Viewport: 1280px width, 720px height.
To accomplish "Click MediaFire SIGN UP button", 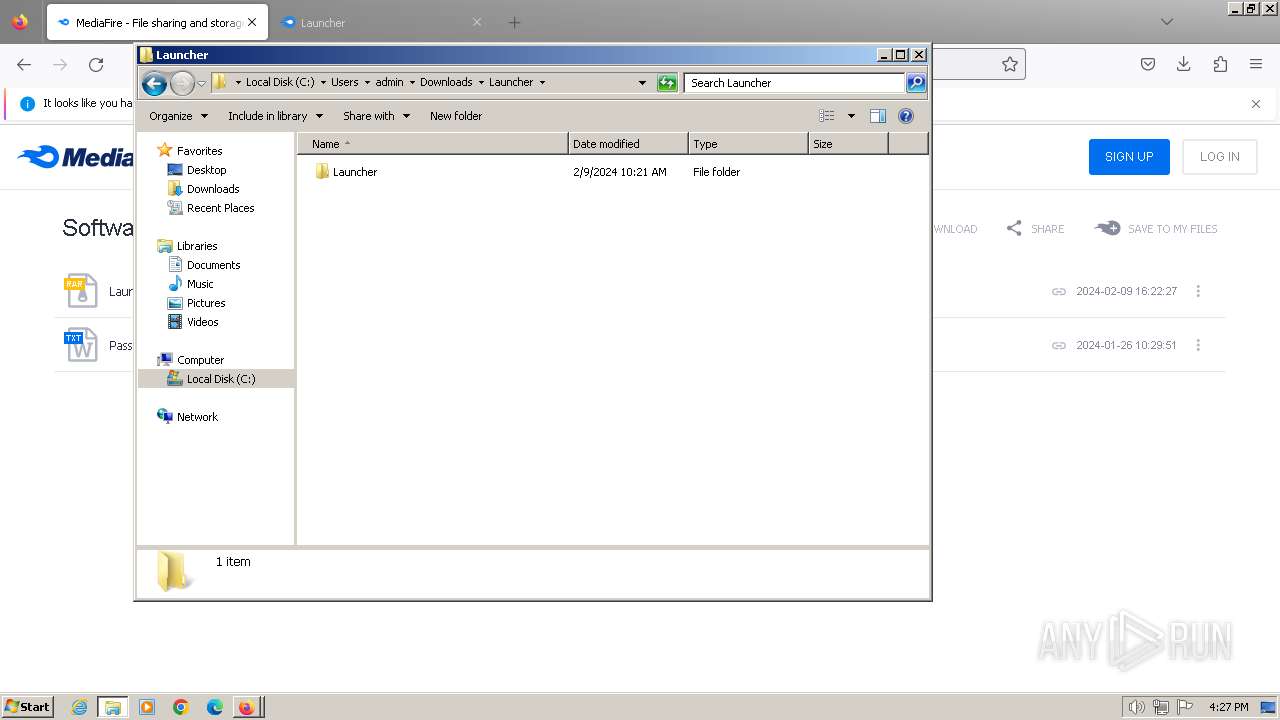I will (x=1129, y=157).
